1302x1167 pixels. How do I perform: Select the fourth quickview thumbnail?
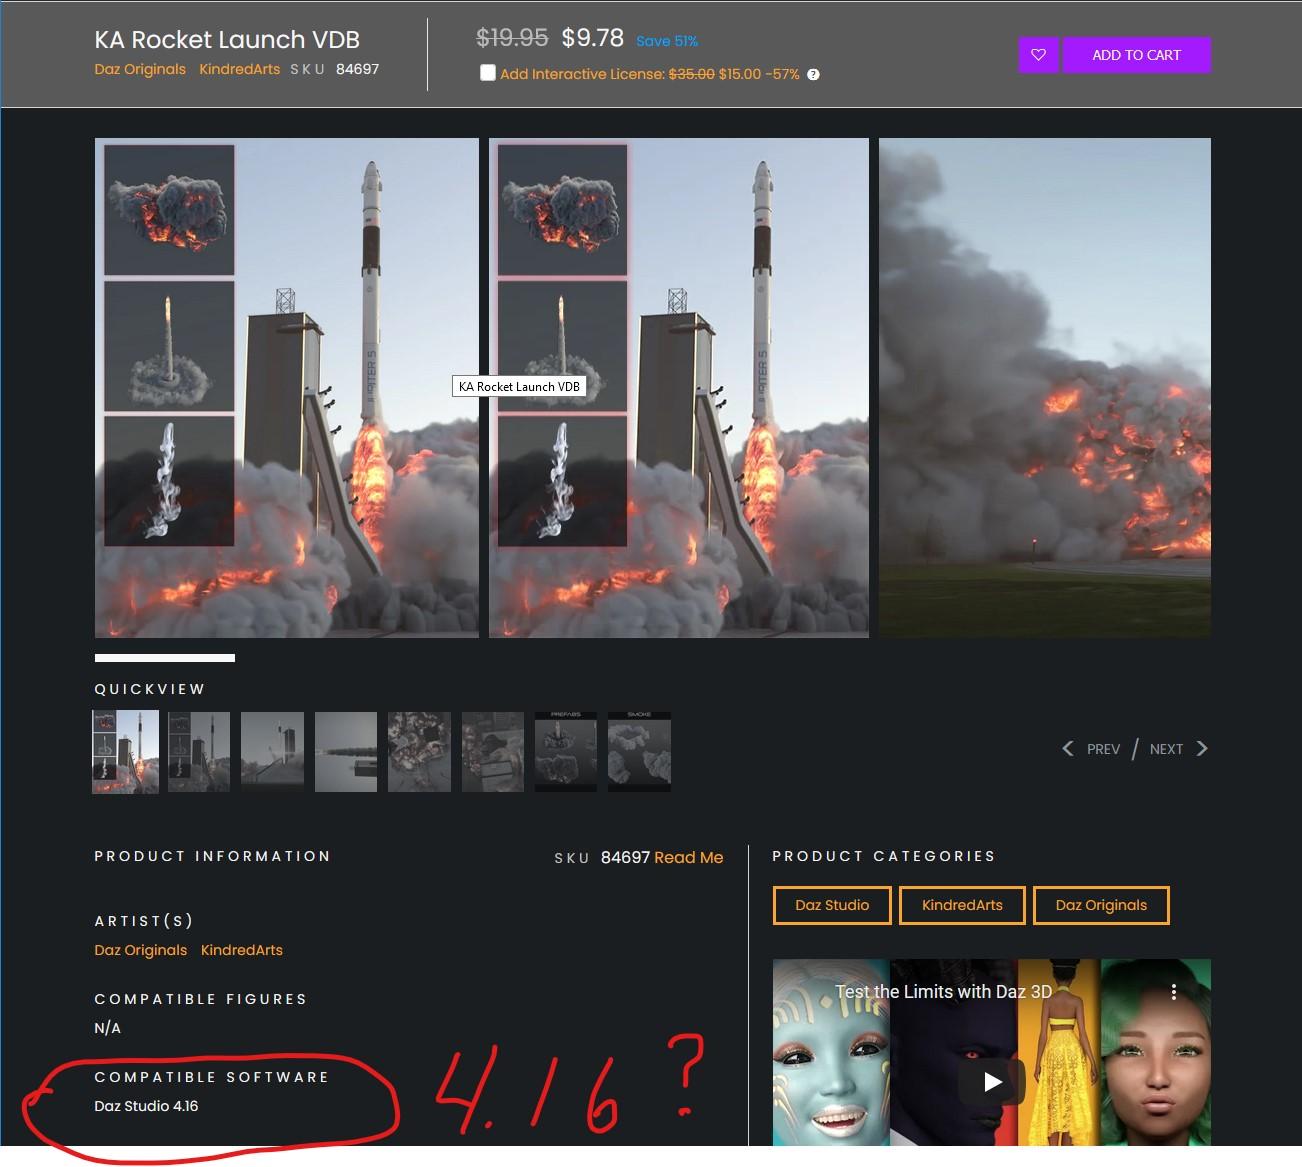point(346,752)
